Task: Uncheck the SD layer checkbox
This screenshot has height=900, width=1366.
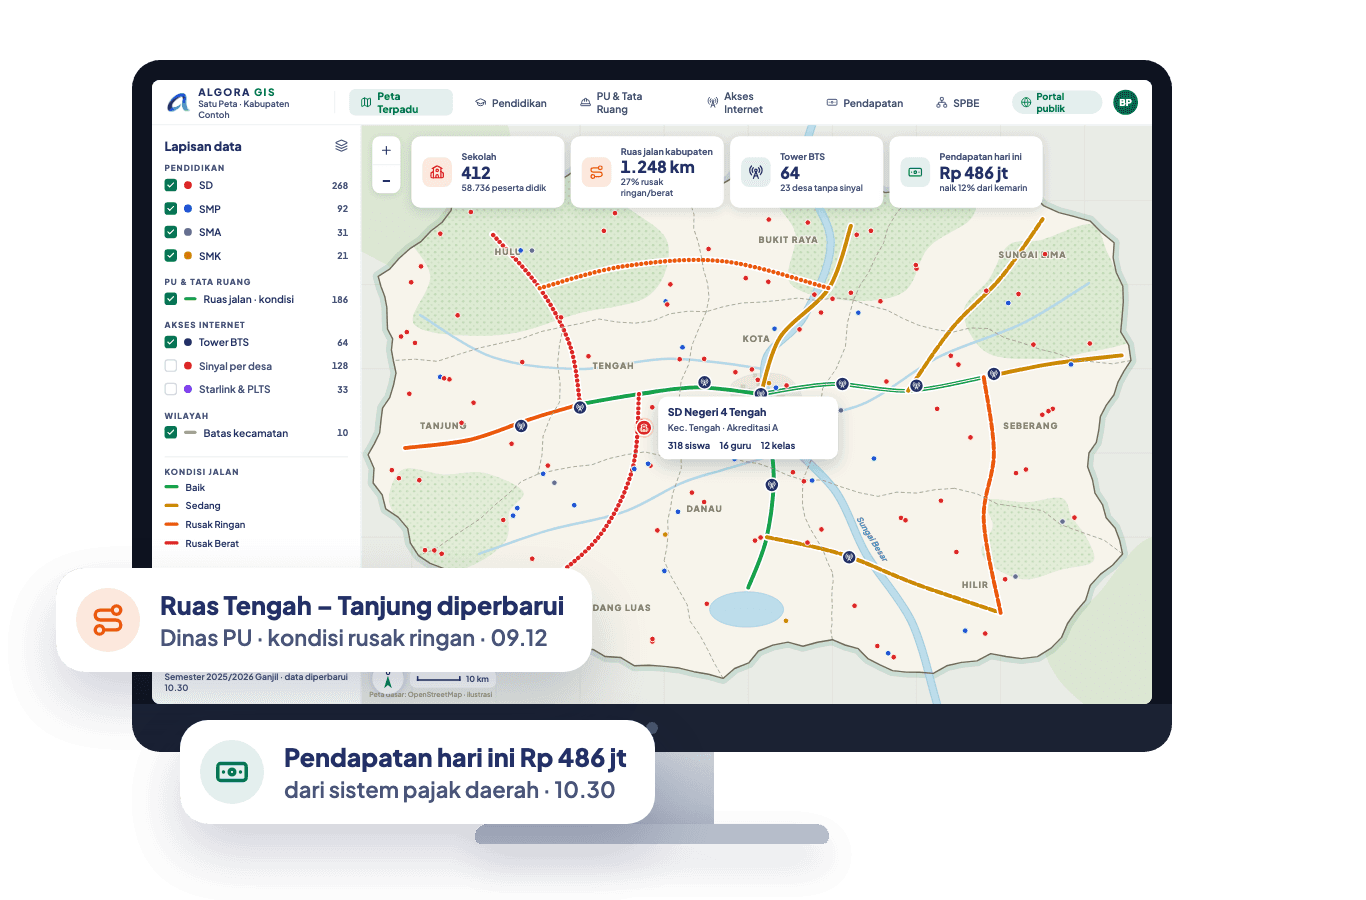Action: click(x=171, y=185)
